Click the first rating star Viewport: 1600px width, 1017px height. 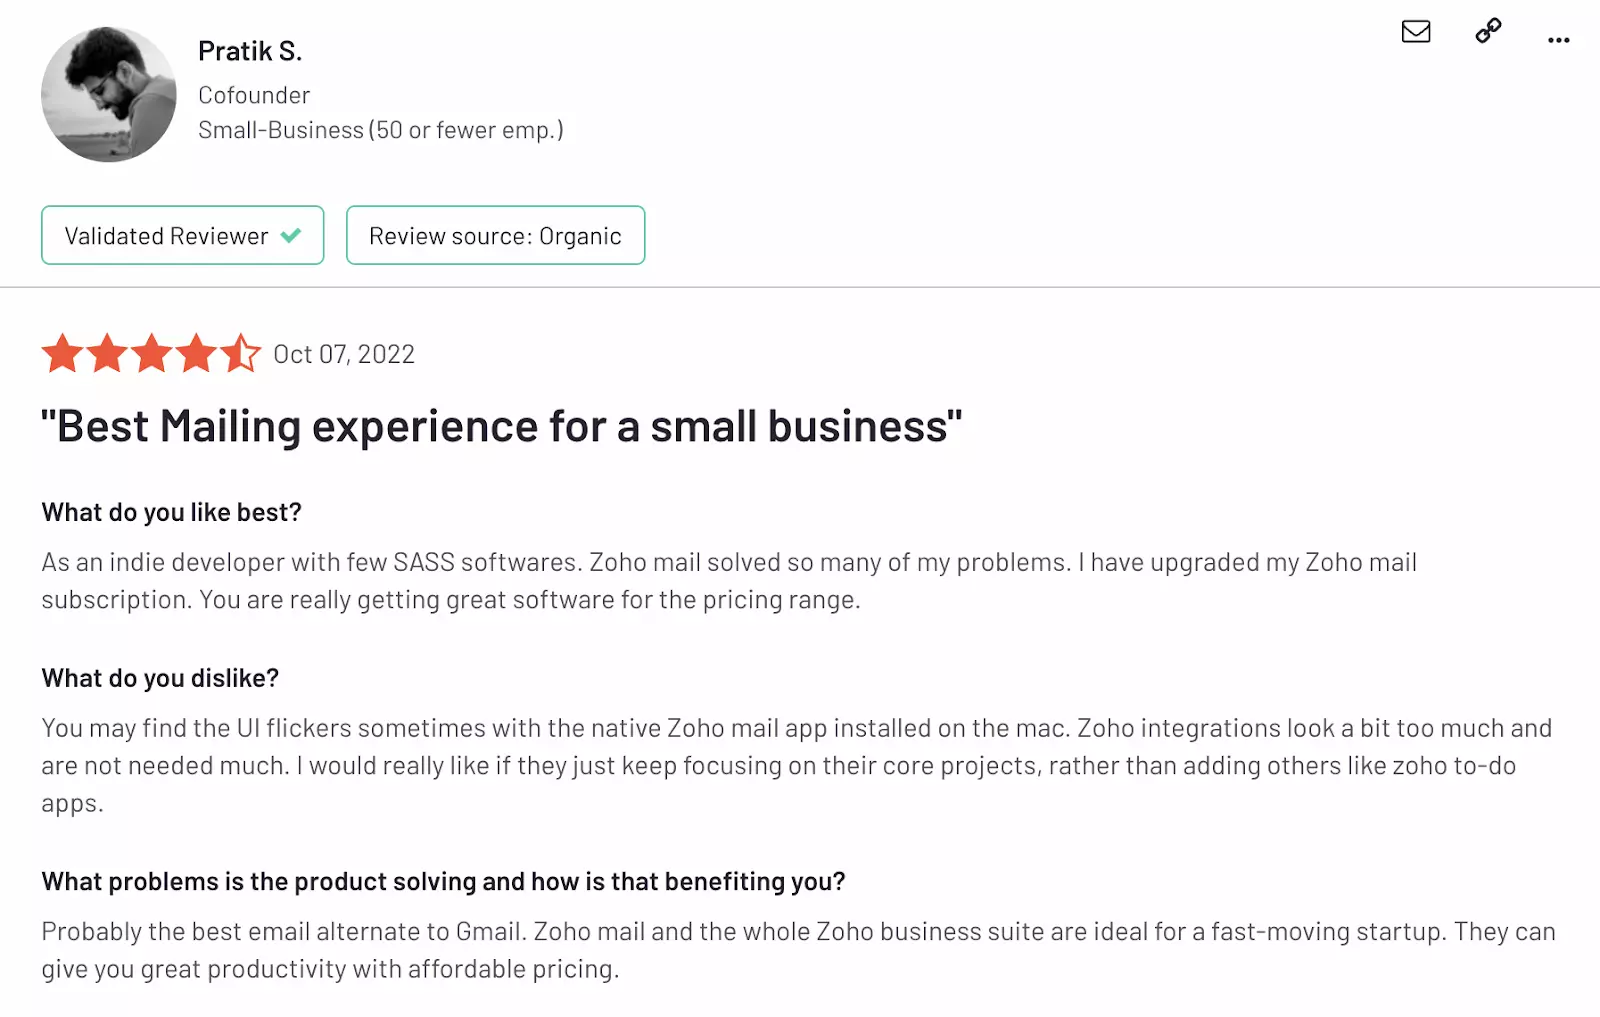tap(62, 354)
